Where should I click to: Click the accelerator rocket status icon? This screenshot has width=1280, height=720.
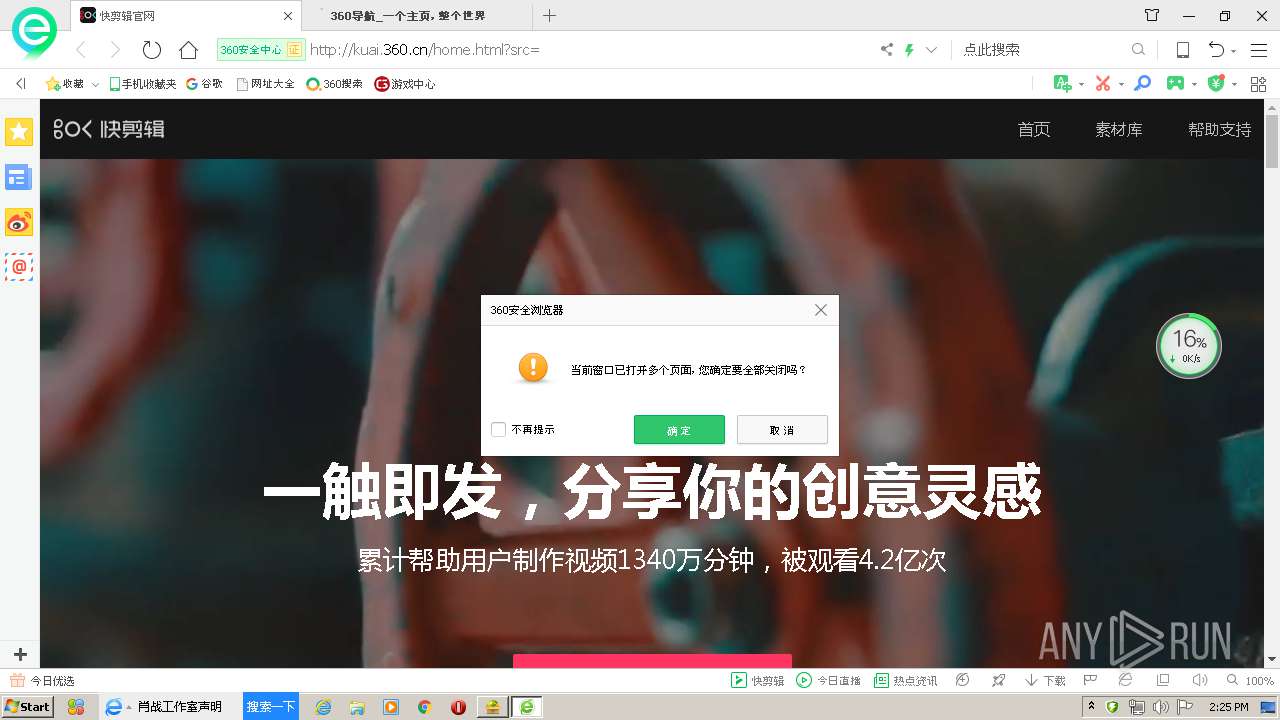click(998, 680)
